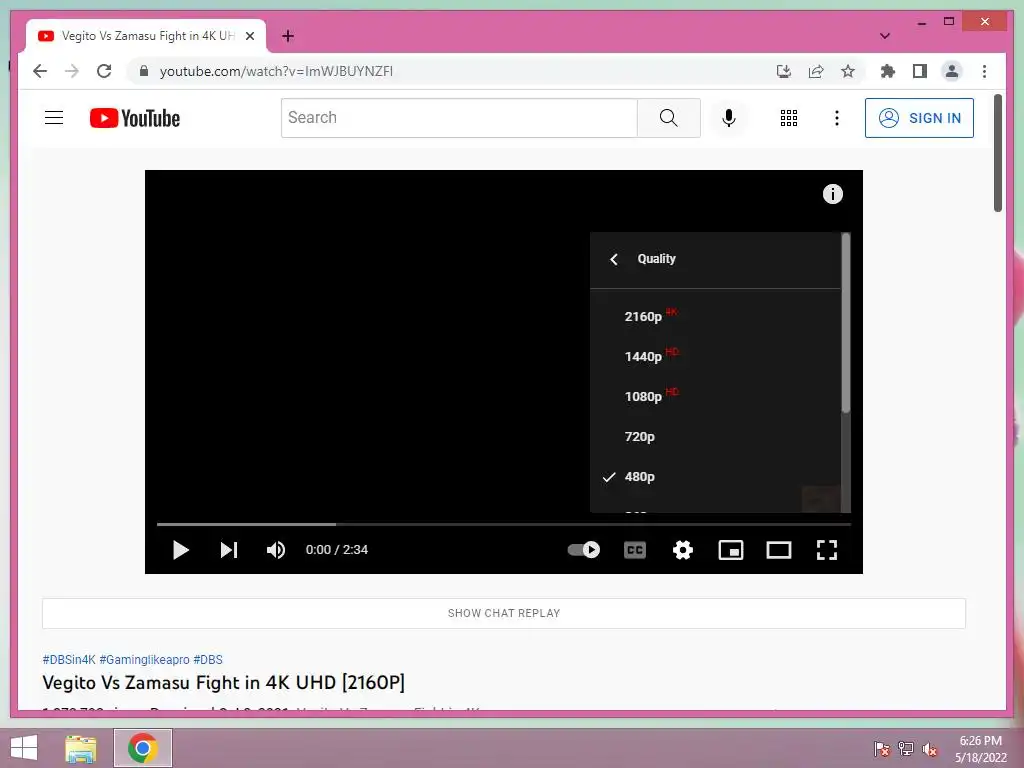The height and width of the screenshot is (768, 1024).
Task: Go forward in the browser
Action: 72,71
